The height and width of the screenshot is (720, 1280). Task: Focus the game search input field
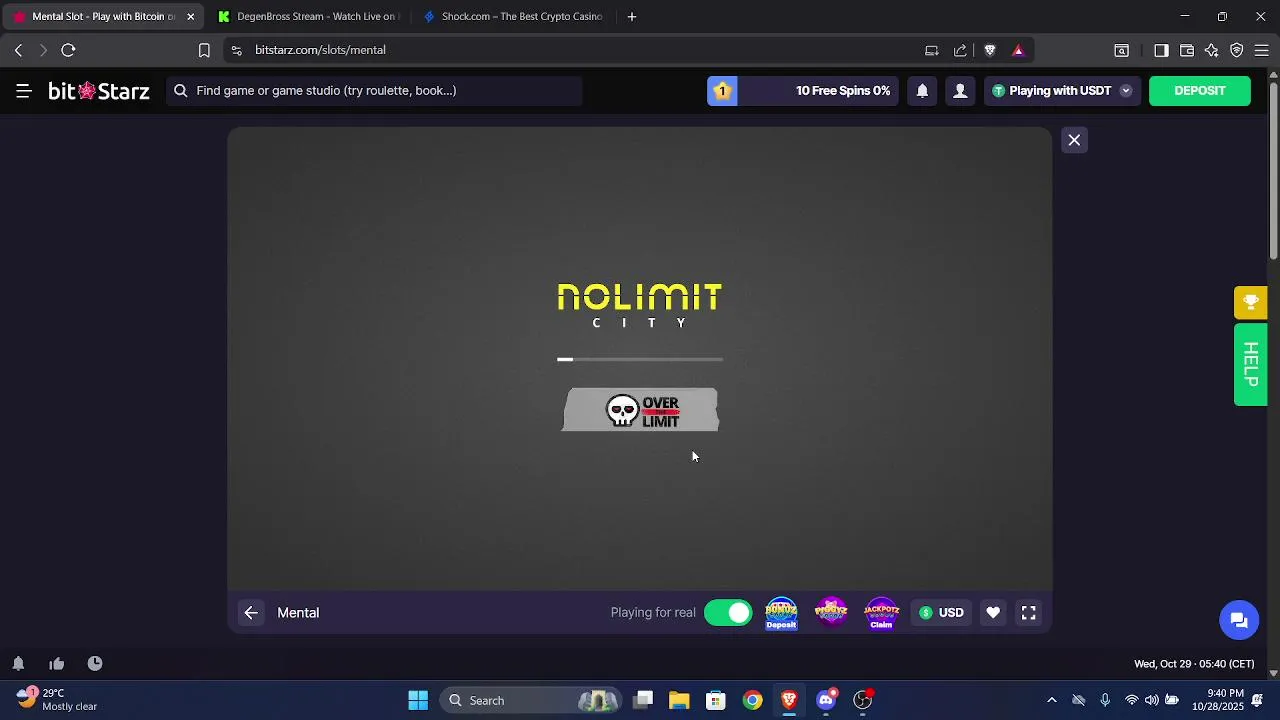(x=374, y=91)
